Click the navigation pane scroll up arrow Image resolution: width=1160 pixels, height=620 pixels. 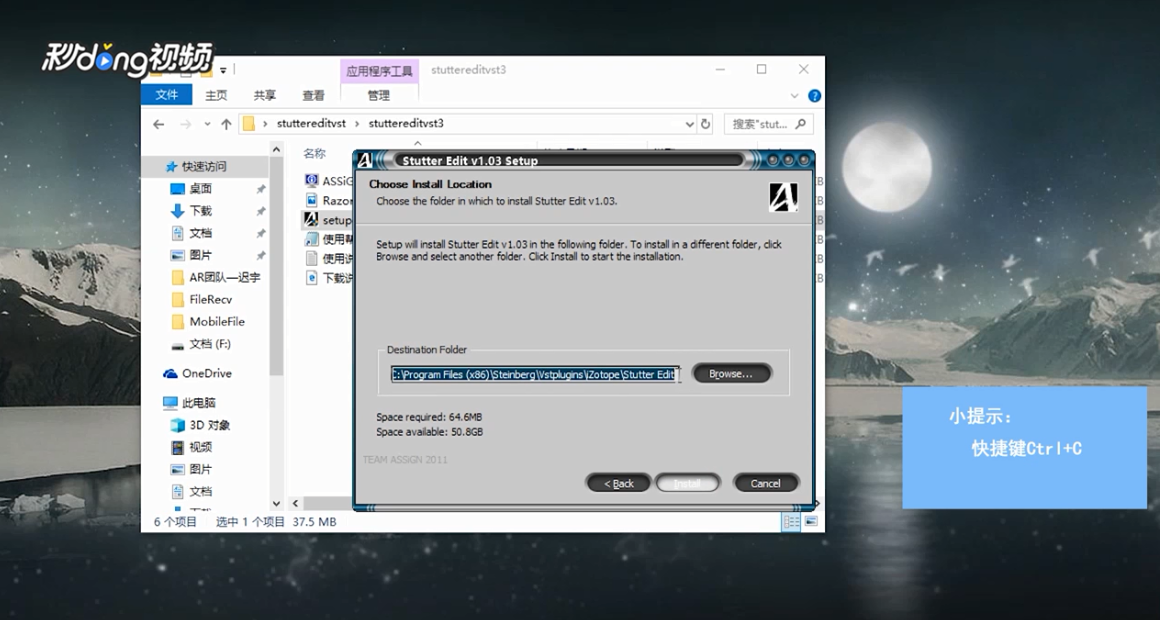[276, 150]
